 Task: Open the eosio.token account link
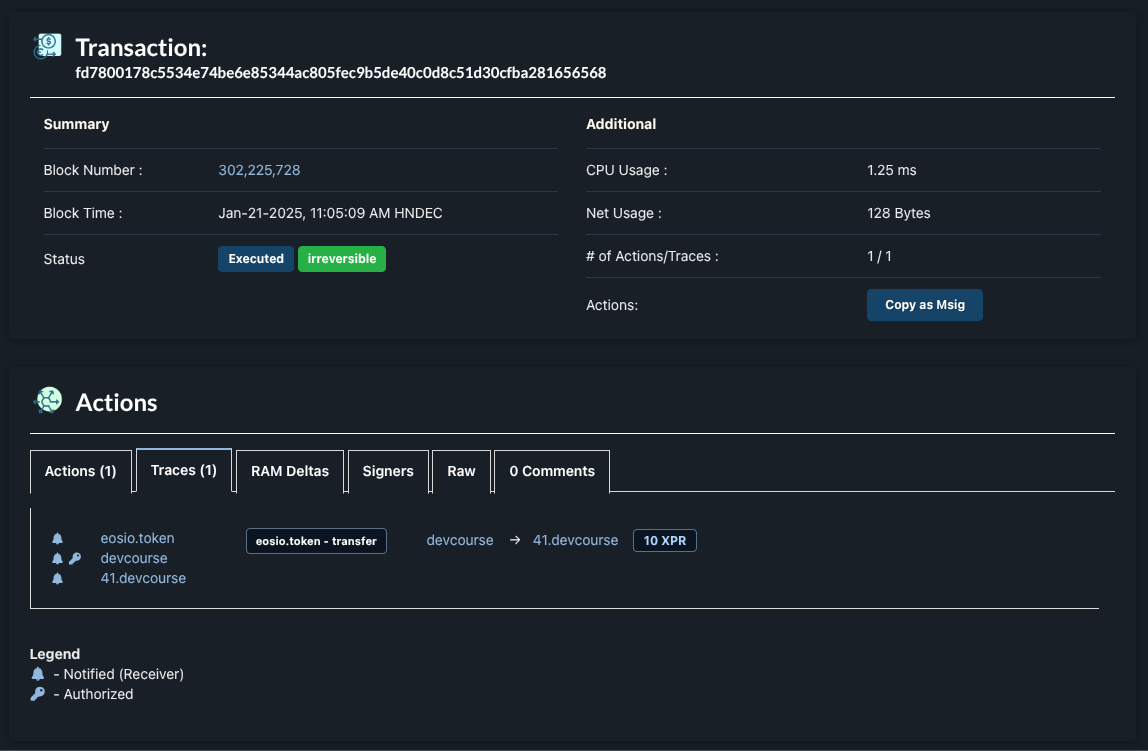(x=137, y=538)
